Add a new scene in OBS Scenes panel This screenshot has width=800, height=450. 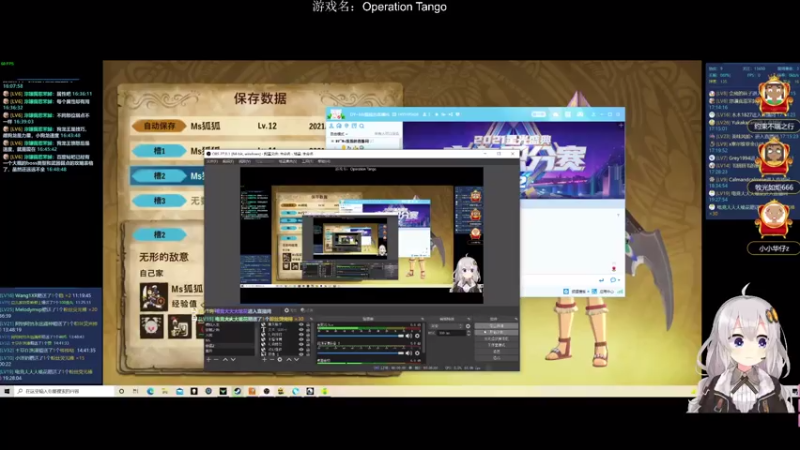point(209,360)
